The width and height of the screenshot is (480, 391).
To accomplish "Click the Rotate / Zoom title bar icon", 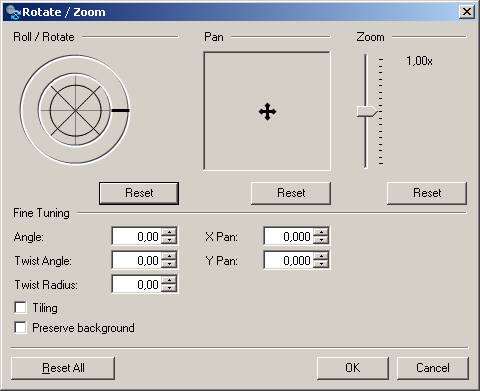I will (13, 12).
